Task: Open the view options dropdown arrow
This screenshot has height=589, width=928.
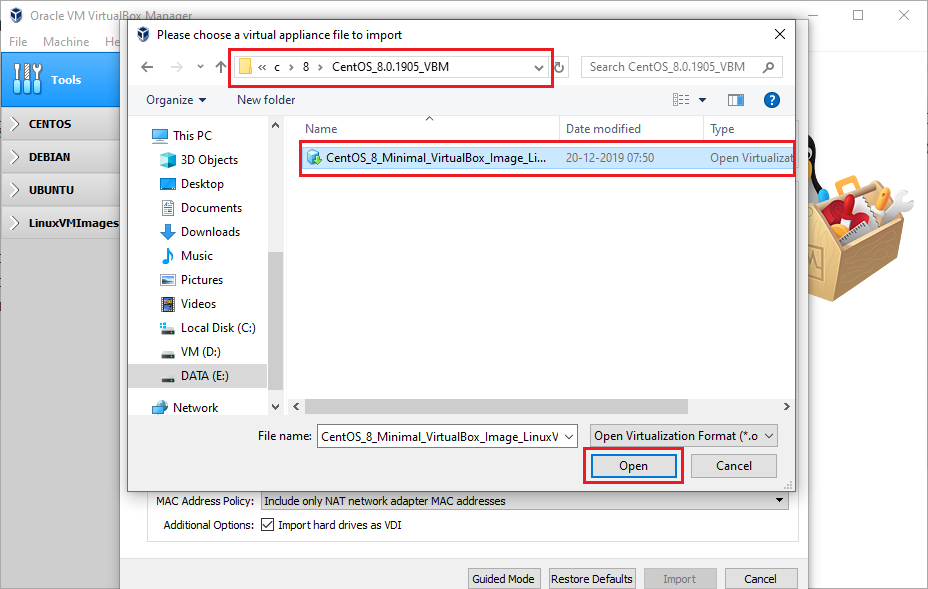Action: (703, 100)
